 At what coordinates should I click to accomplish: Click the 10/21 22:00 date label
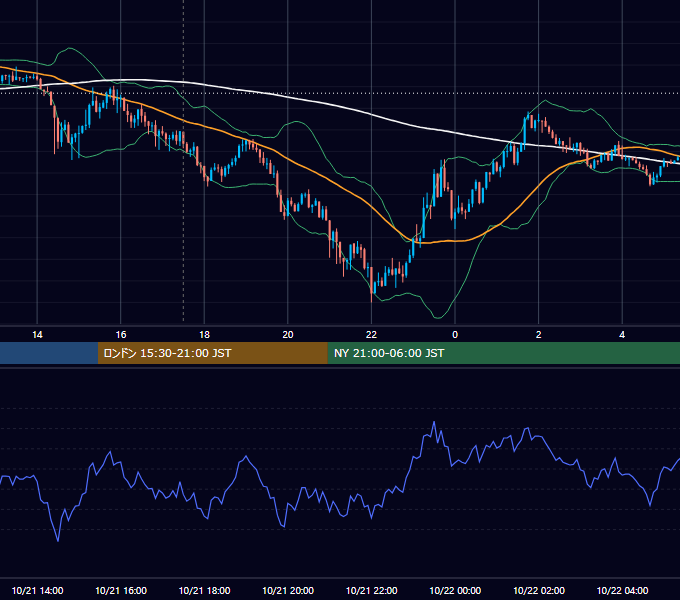pos(371,590)
